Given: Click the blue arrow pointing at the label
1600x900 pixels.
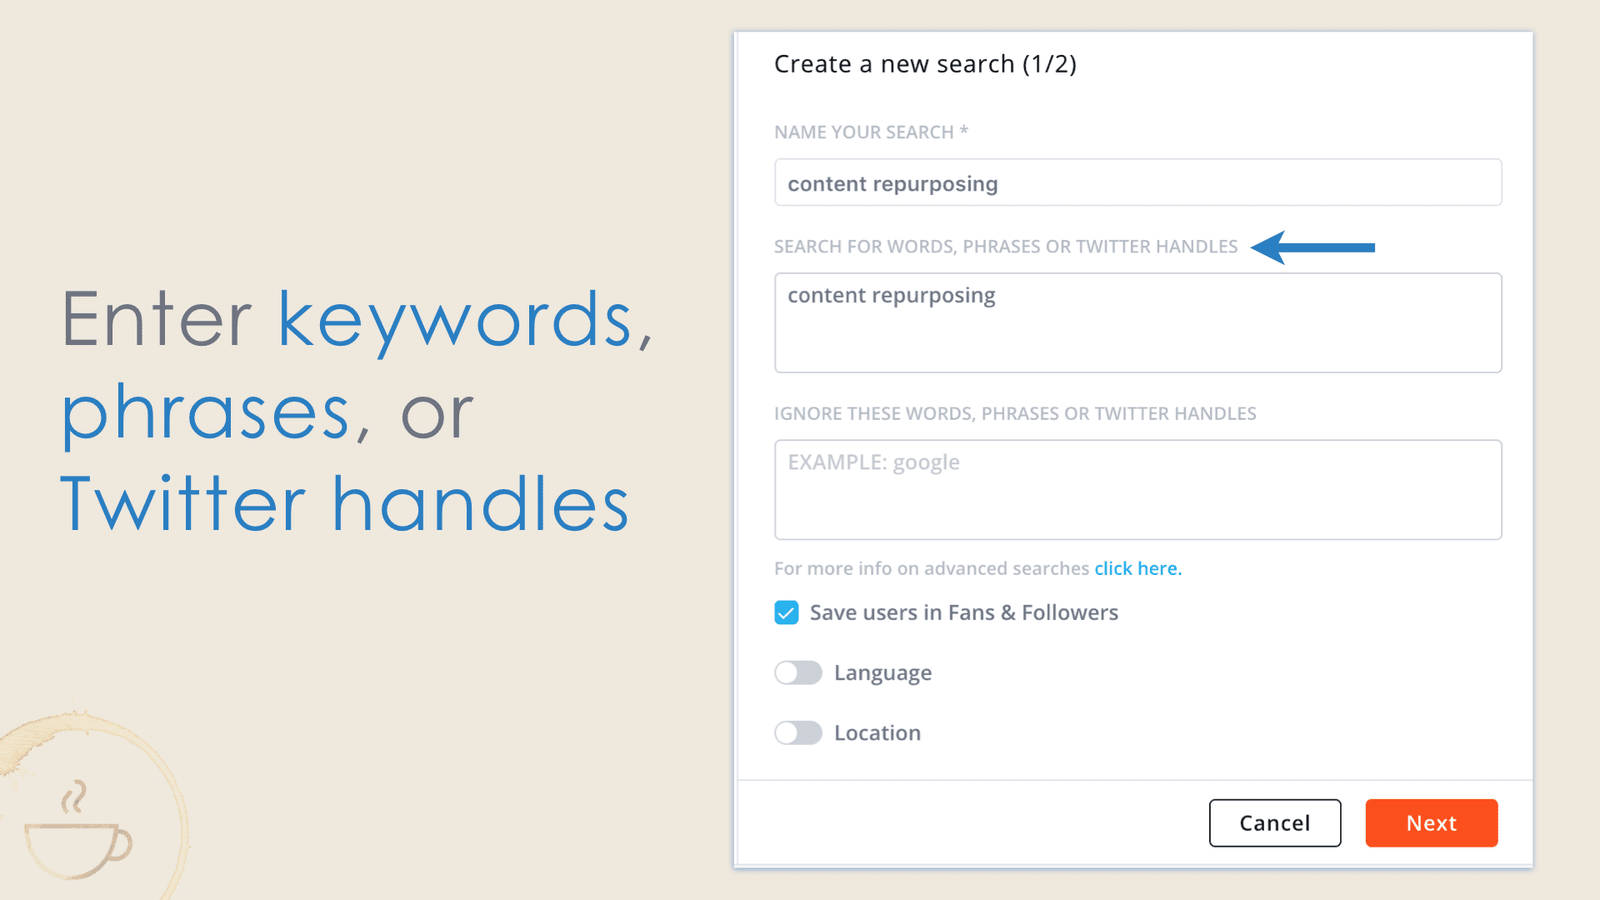Looking at the screenshot, I should click(x=1315, y=246).
